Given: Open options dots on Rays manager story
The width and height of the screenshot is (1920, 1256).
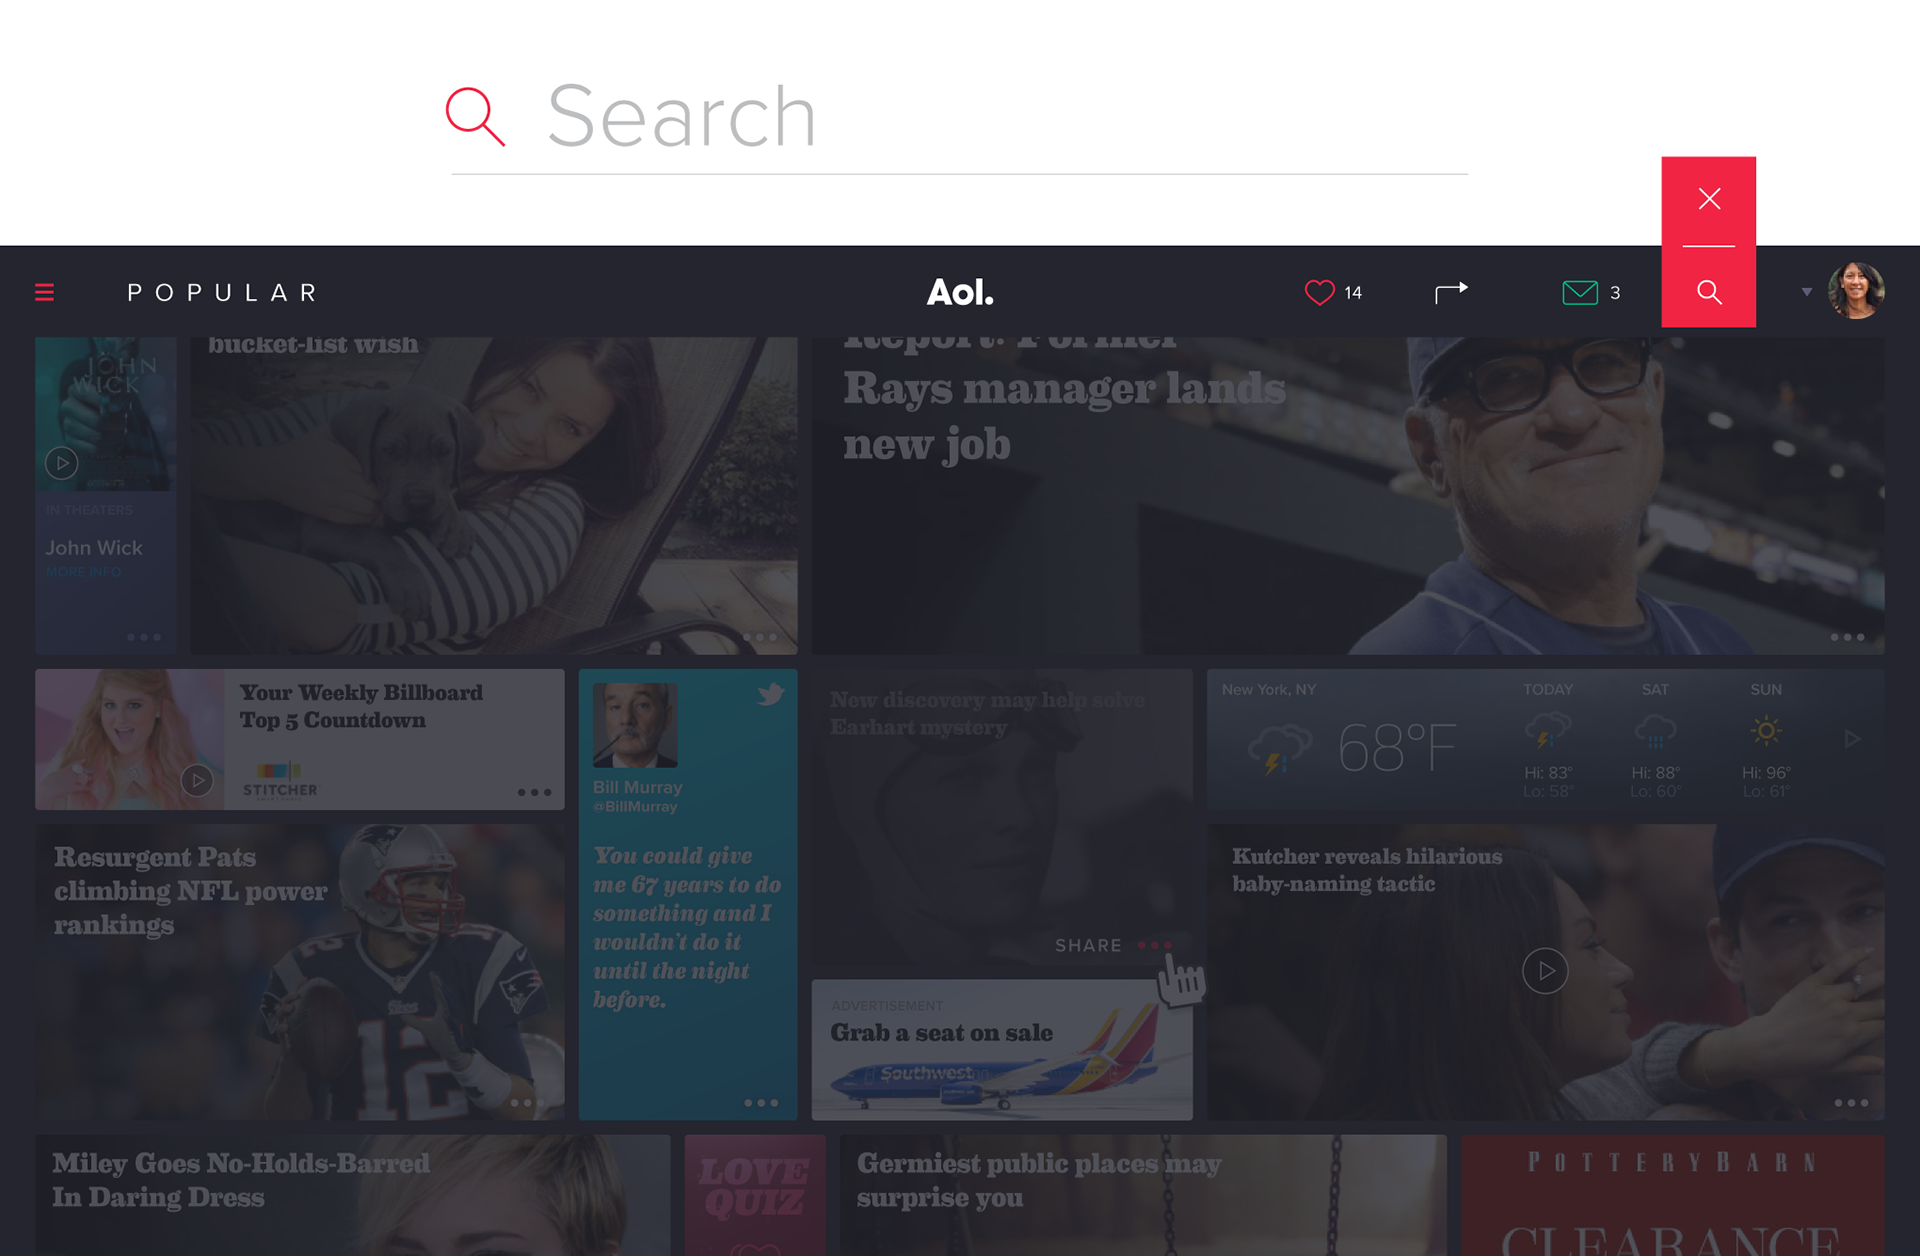Looking at the screenshot, I should (x=1846, y=637).
